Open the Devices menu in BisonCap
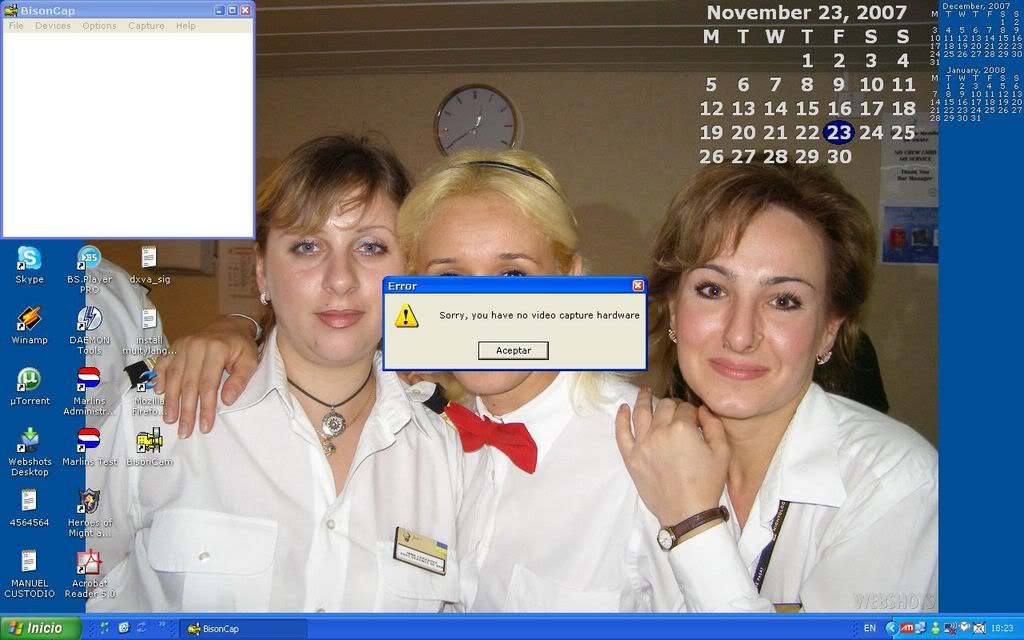Viewport: 1024px width, 640px height. tap(53, 26)
